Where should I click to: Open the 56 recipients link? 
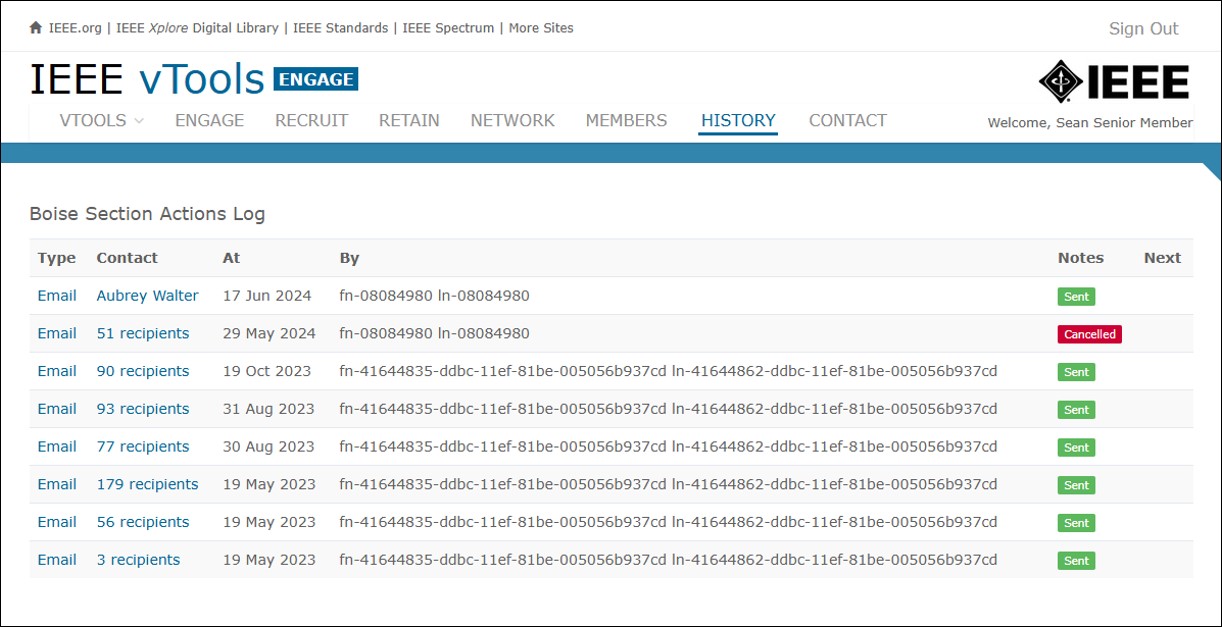tap(143, 522)
